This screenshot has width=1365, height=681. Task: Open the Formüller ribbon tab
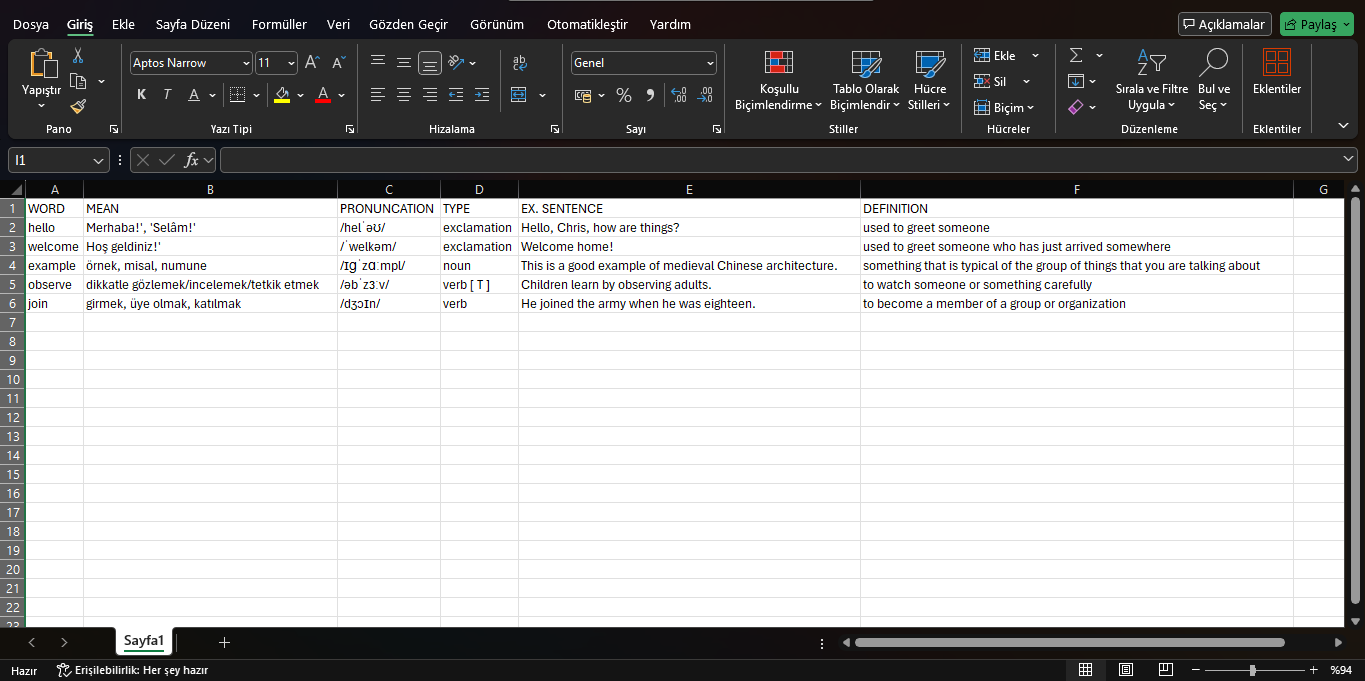279,24
